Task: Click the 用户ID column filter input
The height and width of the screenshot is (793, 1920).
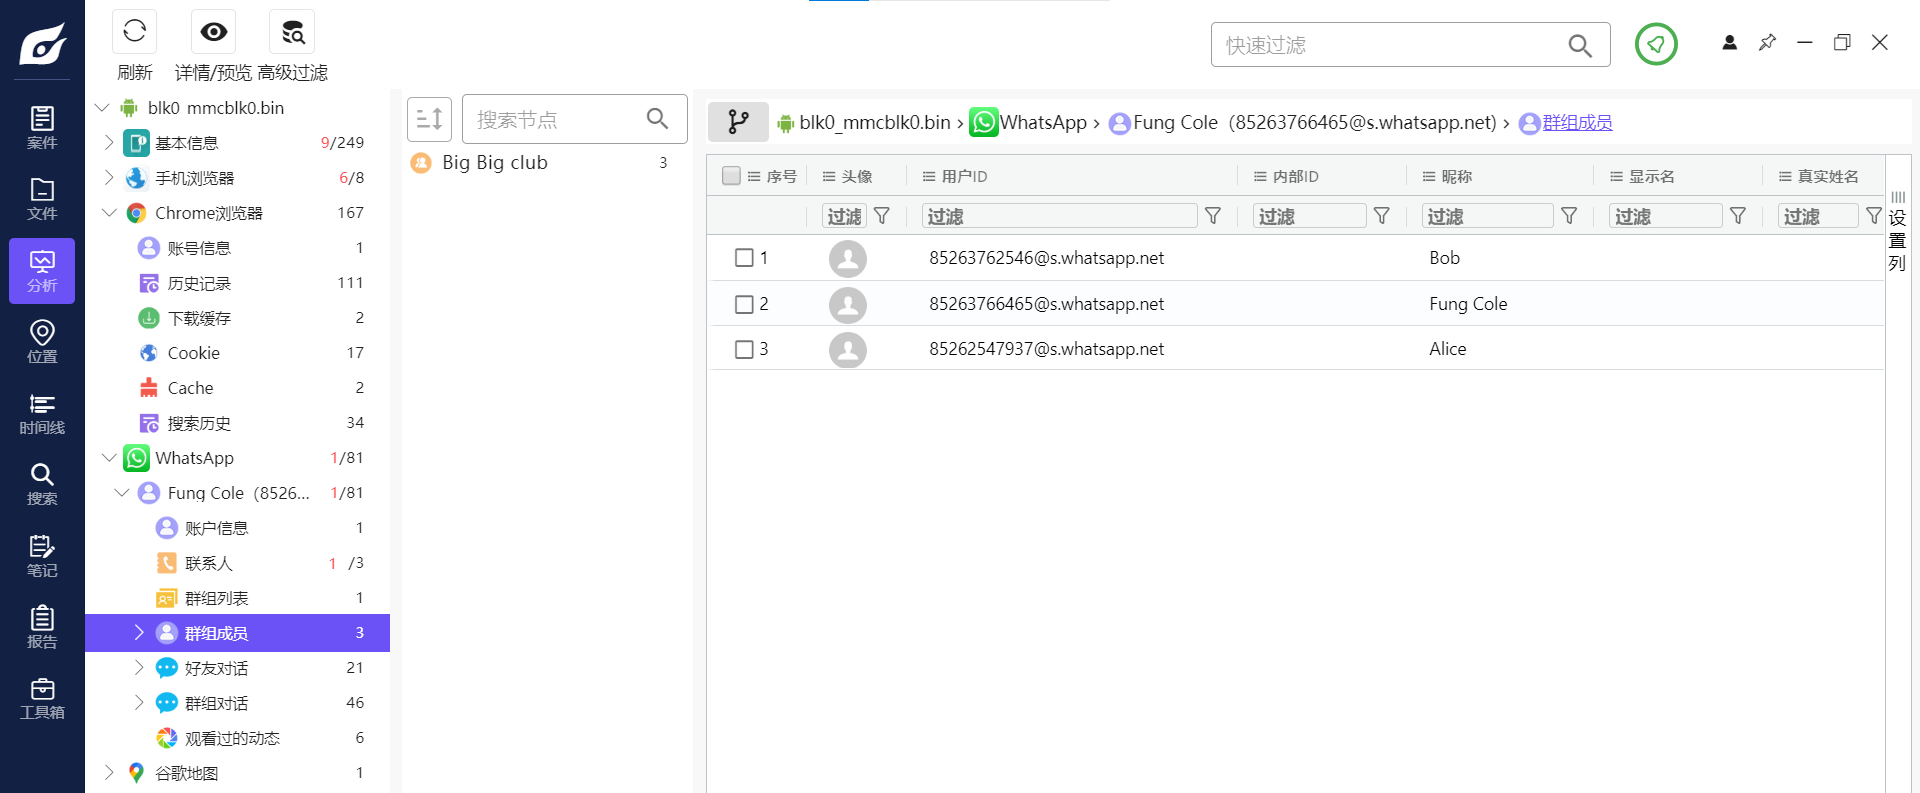Action: 1059,216
